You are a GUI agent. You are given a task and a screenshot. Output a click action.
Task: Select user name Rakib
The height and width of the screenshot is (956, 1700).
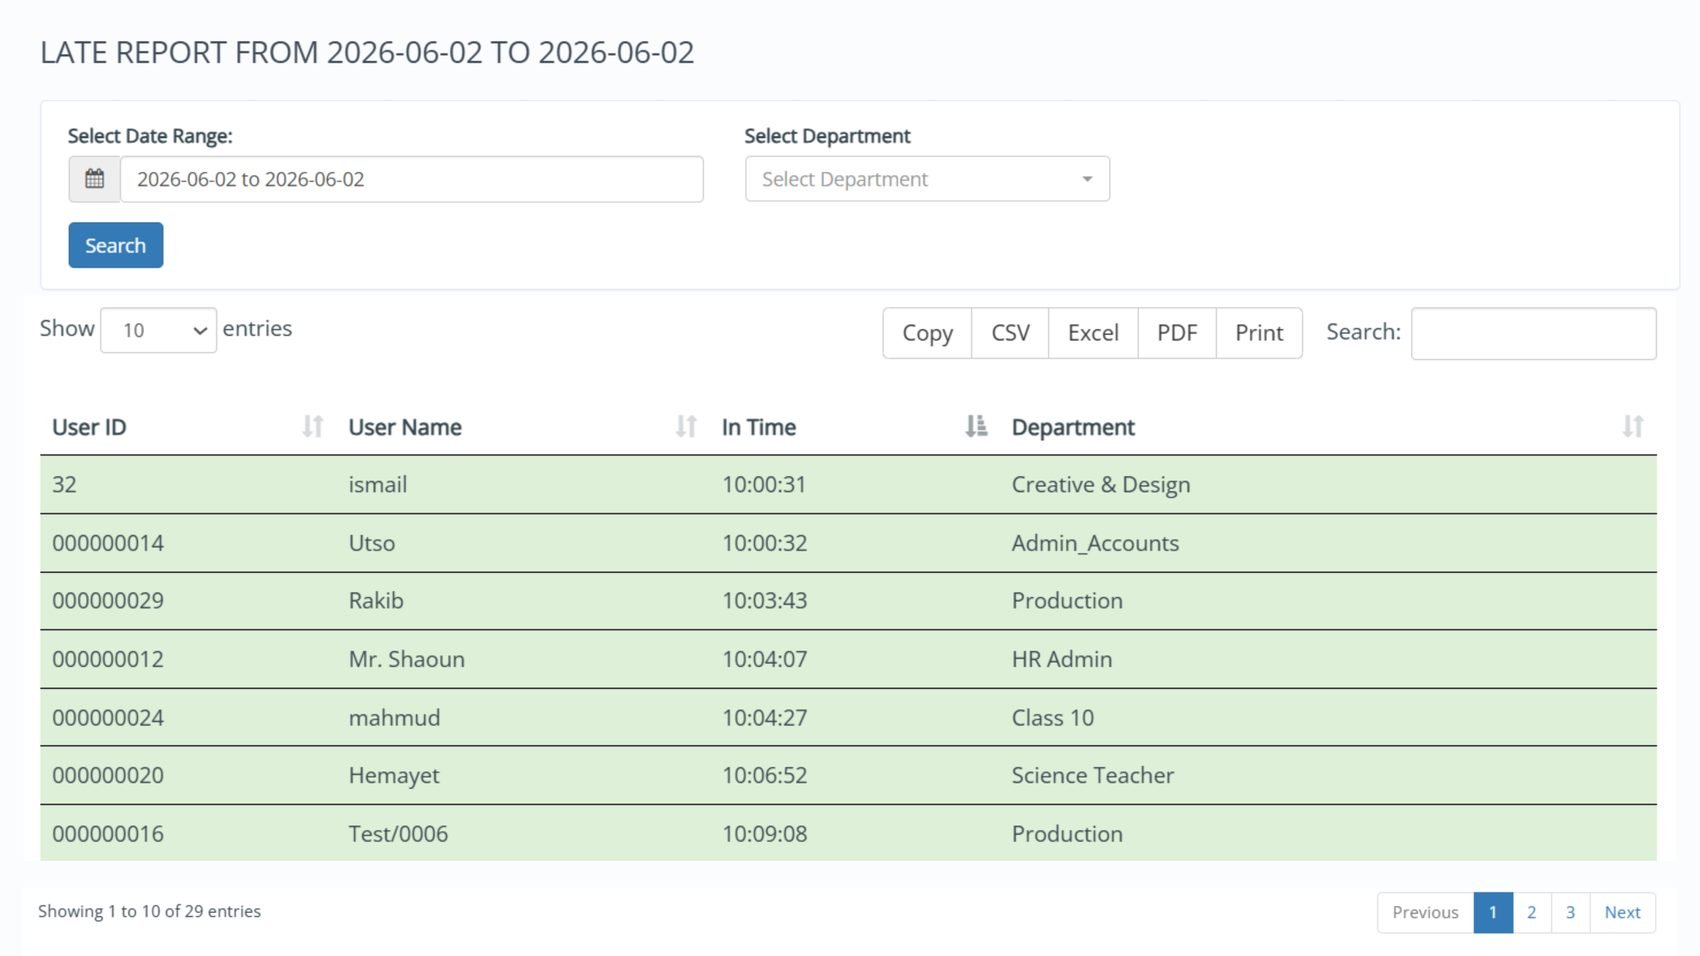point(376,601)
